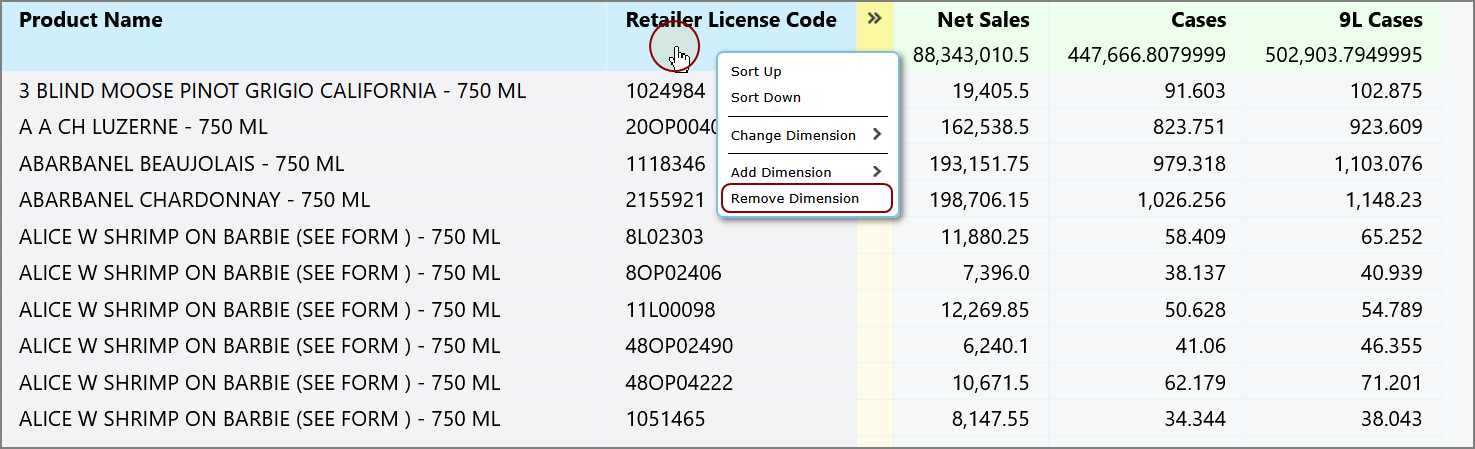Select the 9L Cases total 502,903.7949995
The height and width of the screenshot is (449, 1475).
coord(1343,54)
